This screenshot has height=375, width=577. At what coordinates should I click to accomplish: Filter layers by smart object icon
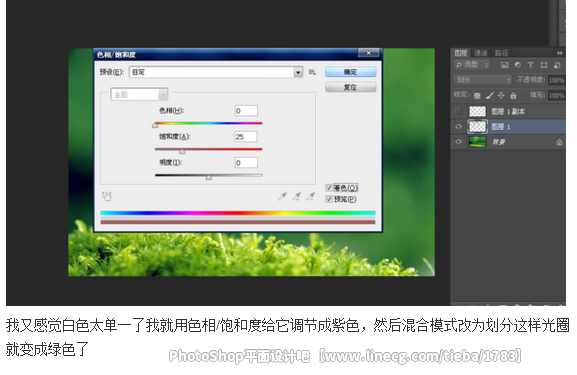point(557,65)
